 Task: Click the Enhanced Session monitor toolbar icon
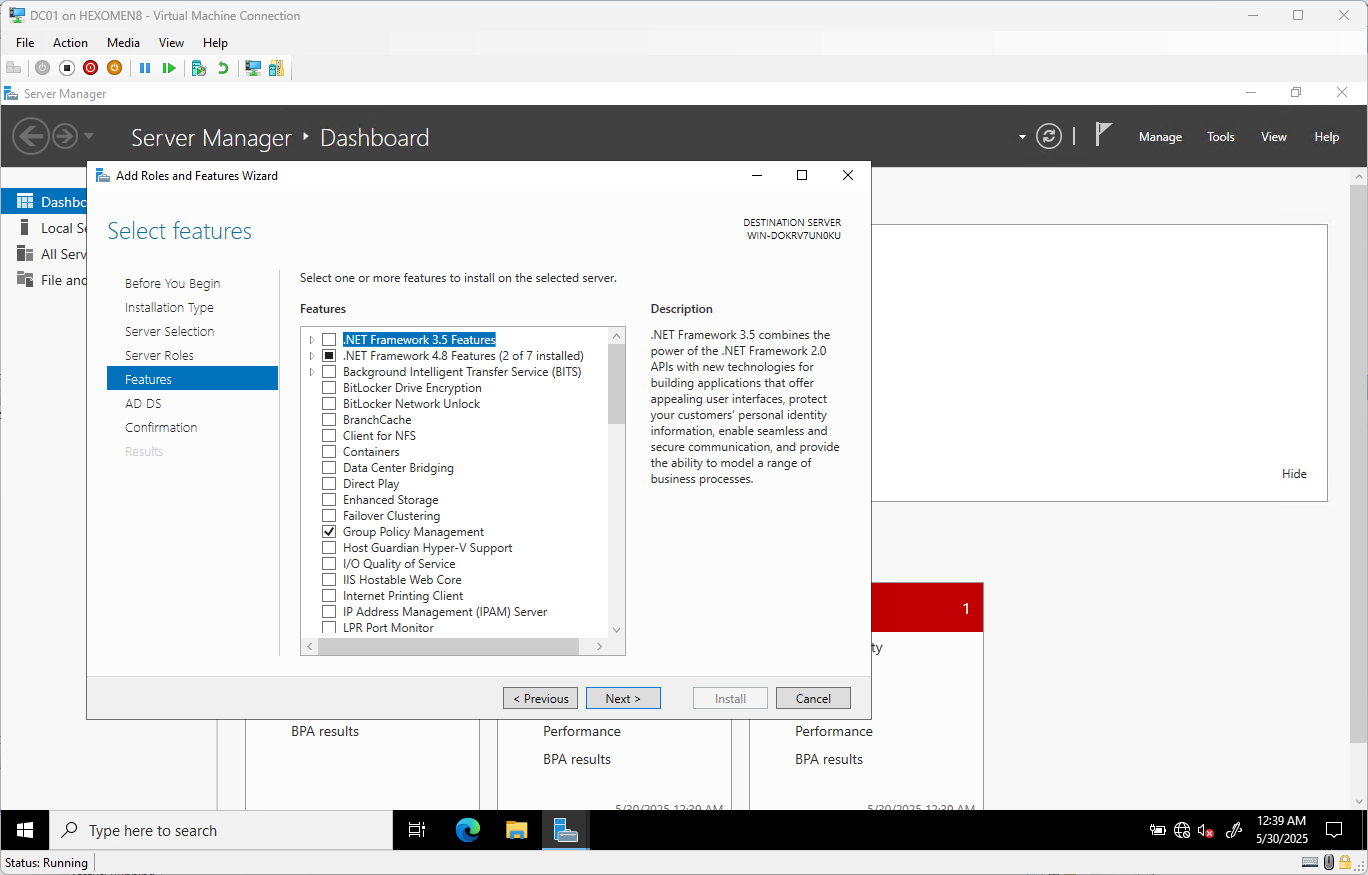(253, 68)
